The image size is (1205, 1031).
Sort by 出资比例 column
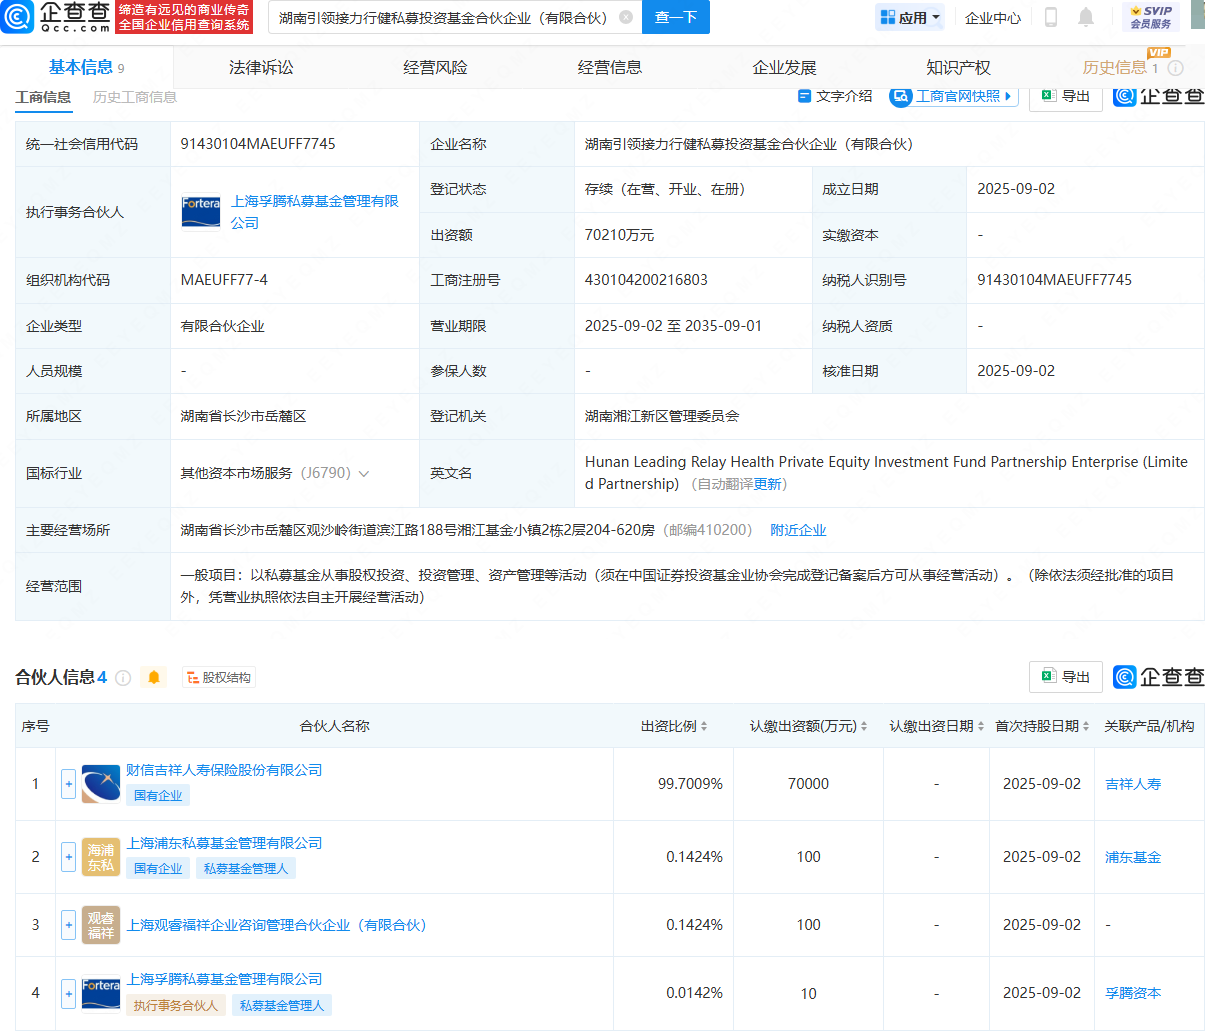[x=674, y=726]
